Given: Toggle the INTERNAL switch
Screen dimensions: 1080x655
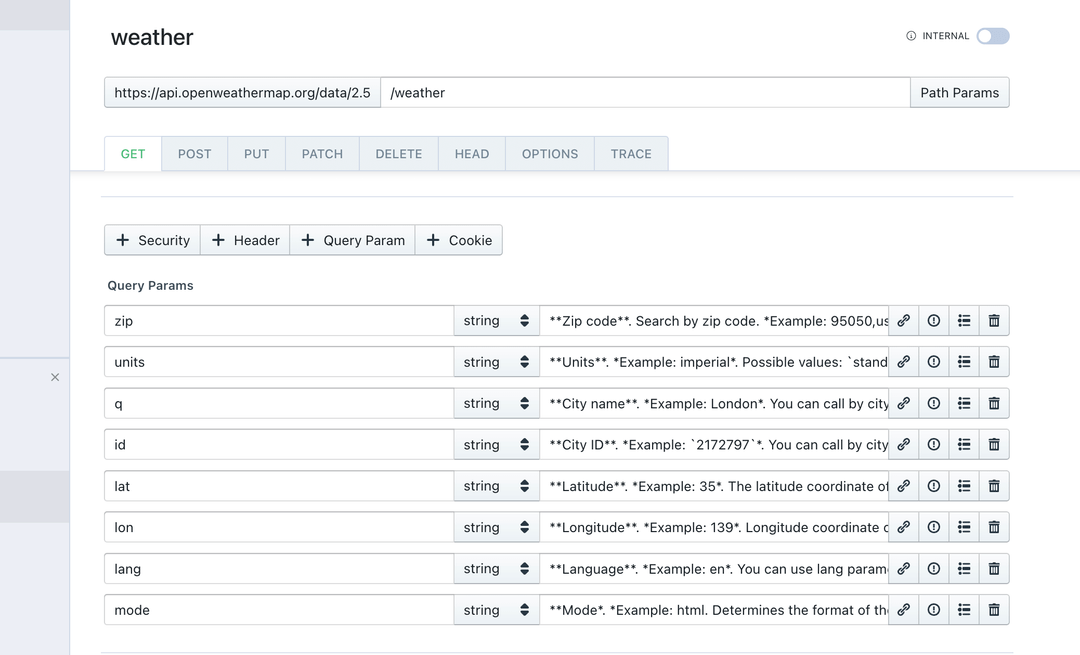Looking at the screenshot, I should [x=993, y=36].
